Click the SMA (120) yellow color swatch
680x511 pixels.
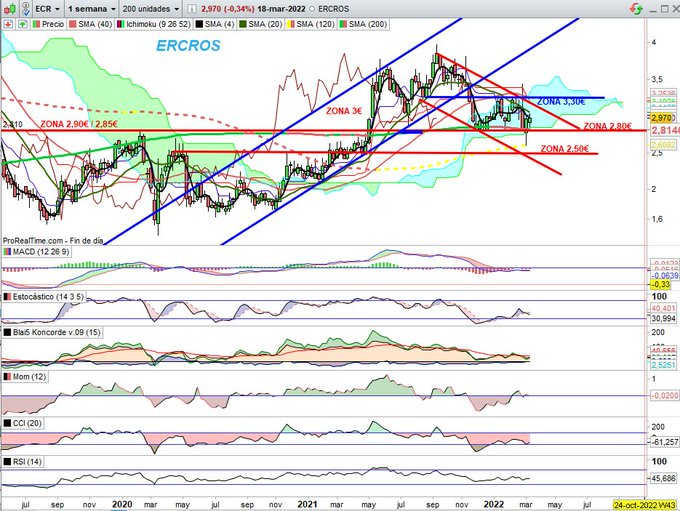coord(291,24)
